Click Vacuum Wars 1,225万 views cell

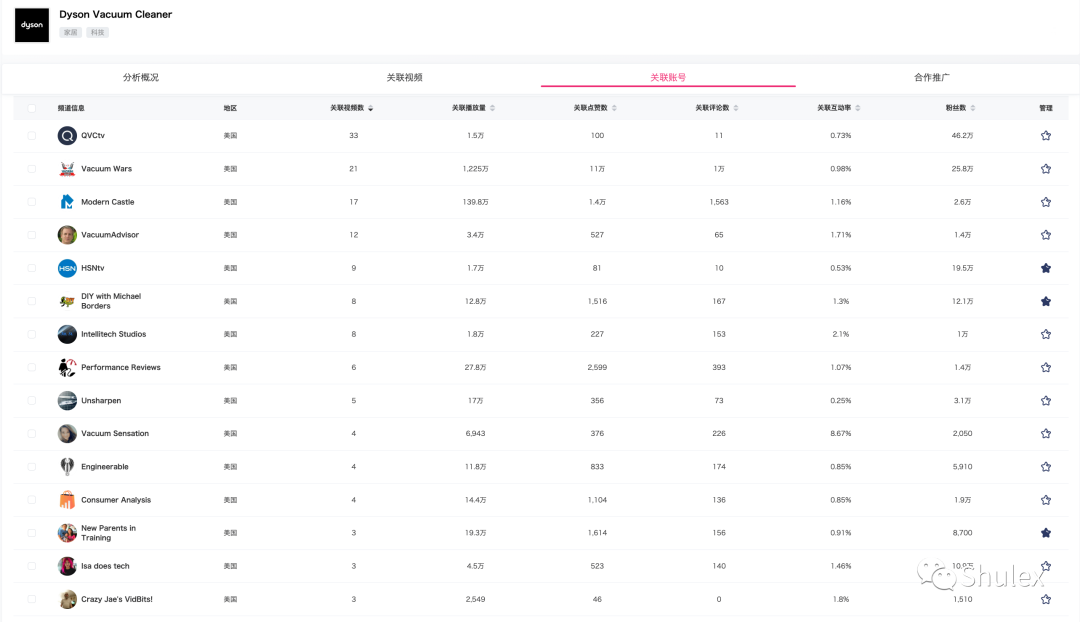(x=475, y=169)
